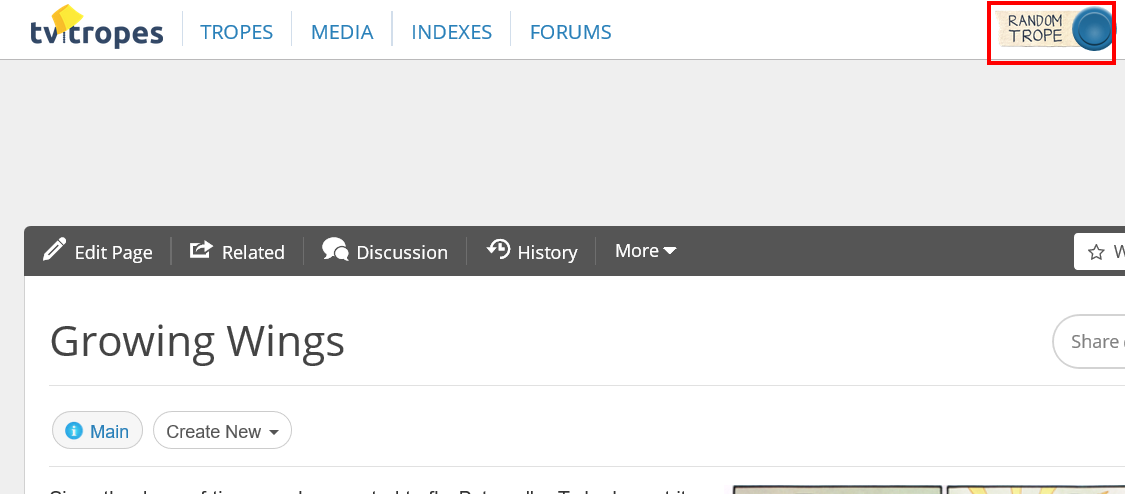1125x494 pixels.
Task: Open the Edit Page link text
Action: point(113,252)
